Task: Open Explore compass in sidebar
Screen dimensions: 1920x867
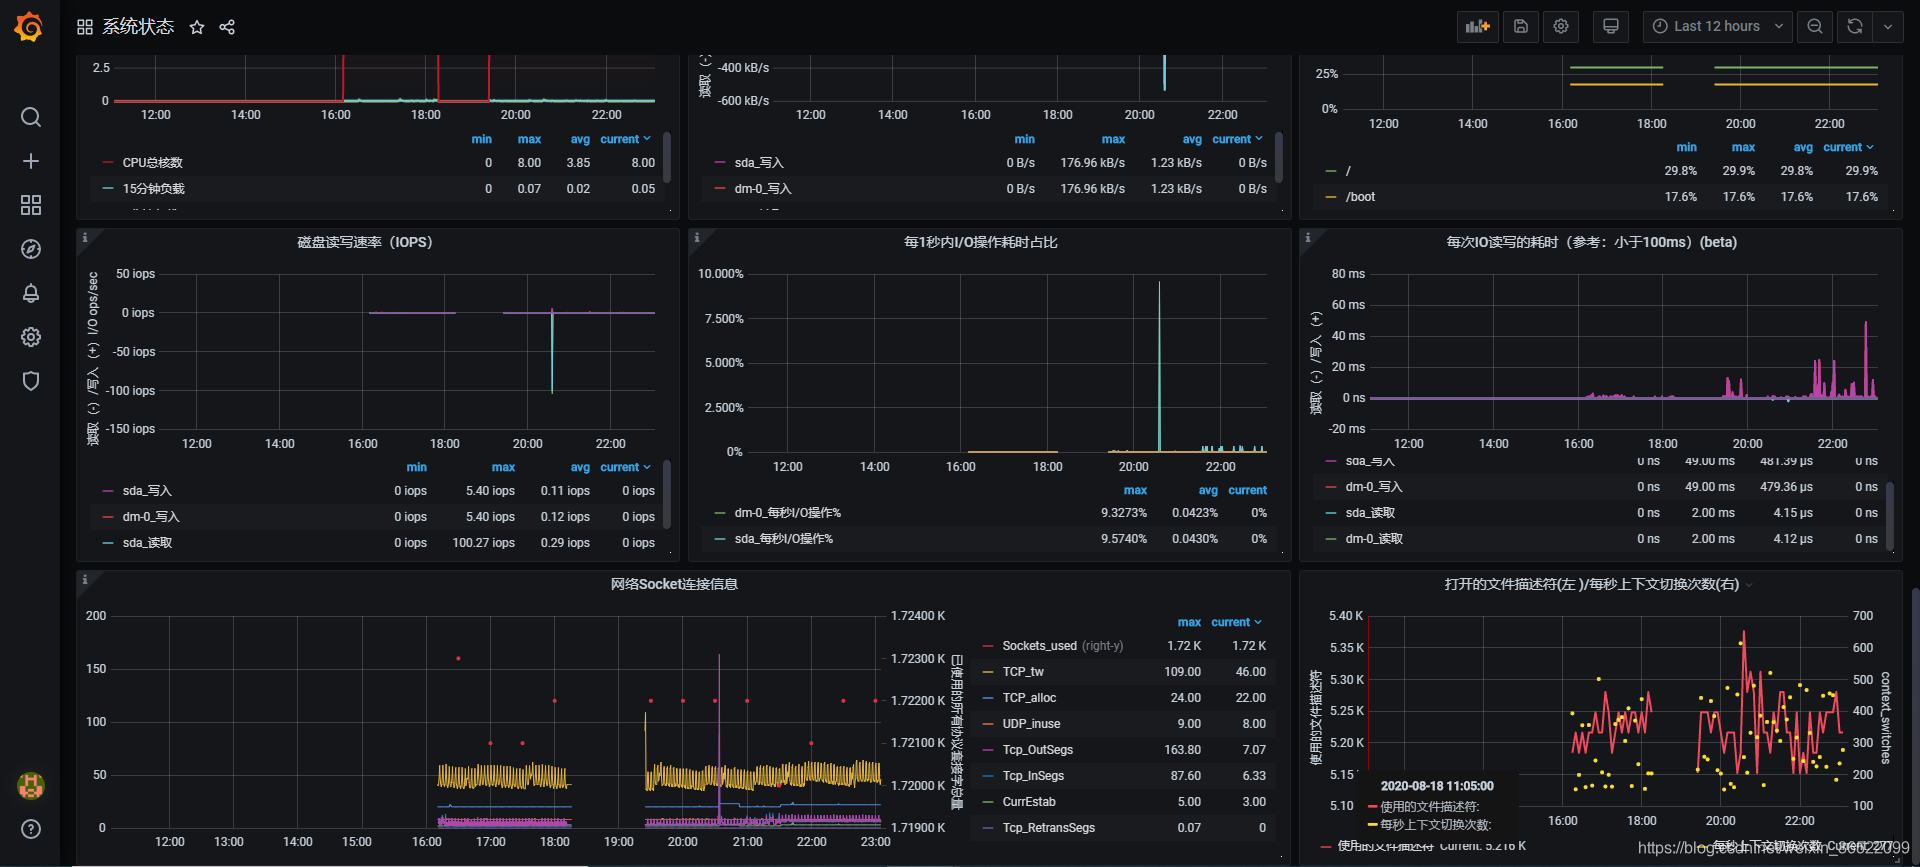Action: pos(31,249)
